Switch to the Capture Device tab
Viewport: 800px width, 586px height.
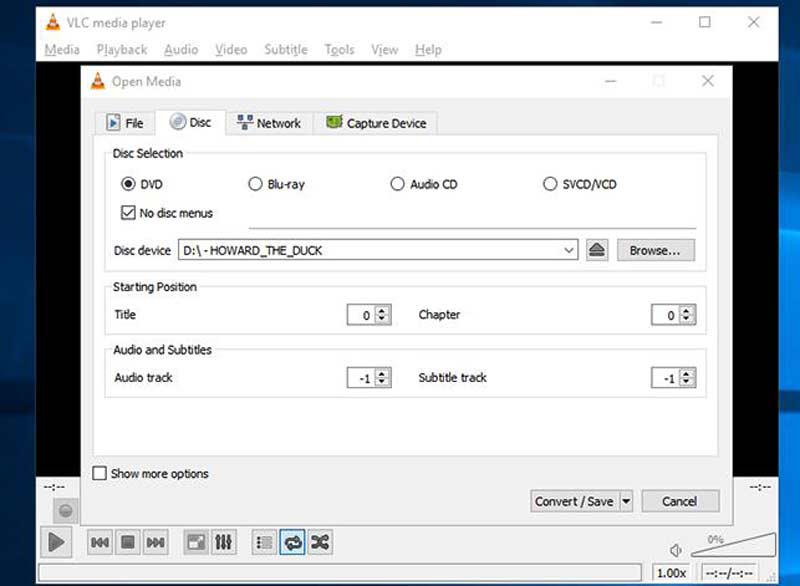(x=376, y=123)
